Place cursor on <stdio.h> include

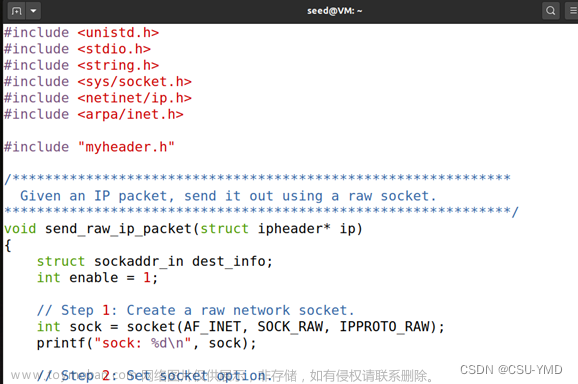click(x=114, y=49)
